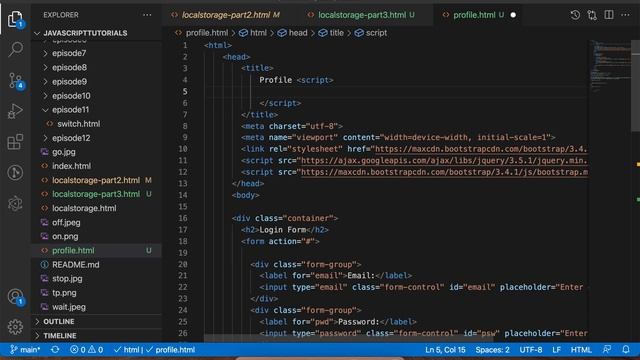The width and height of the screenshot is (640, 360).
Task: Change language mode via HTML
Action: [581, 350]
